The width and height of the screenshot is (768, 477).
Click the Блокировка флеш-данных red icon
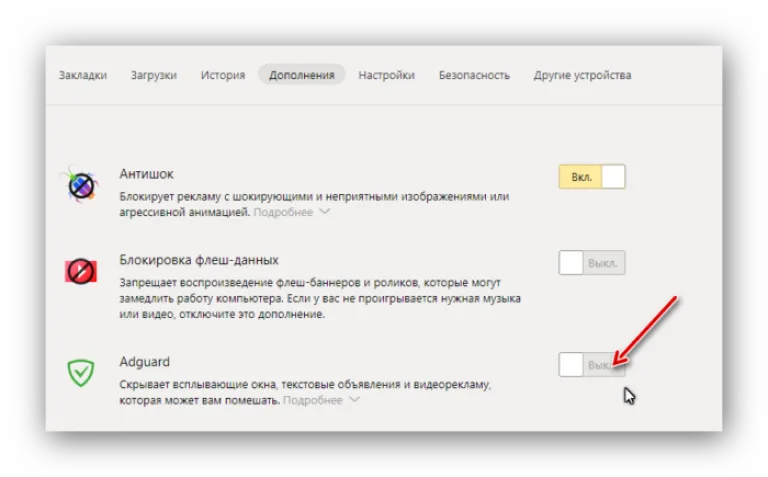(81, 272)
